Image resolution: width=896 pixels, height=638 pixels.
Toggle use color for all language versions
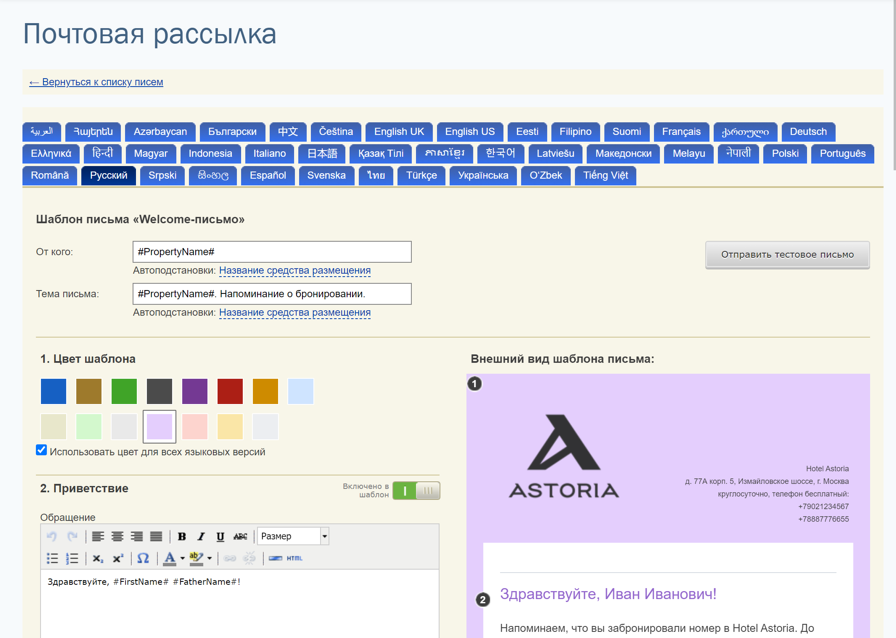[41, 450]
